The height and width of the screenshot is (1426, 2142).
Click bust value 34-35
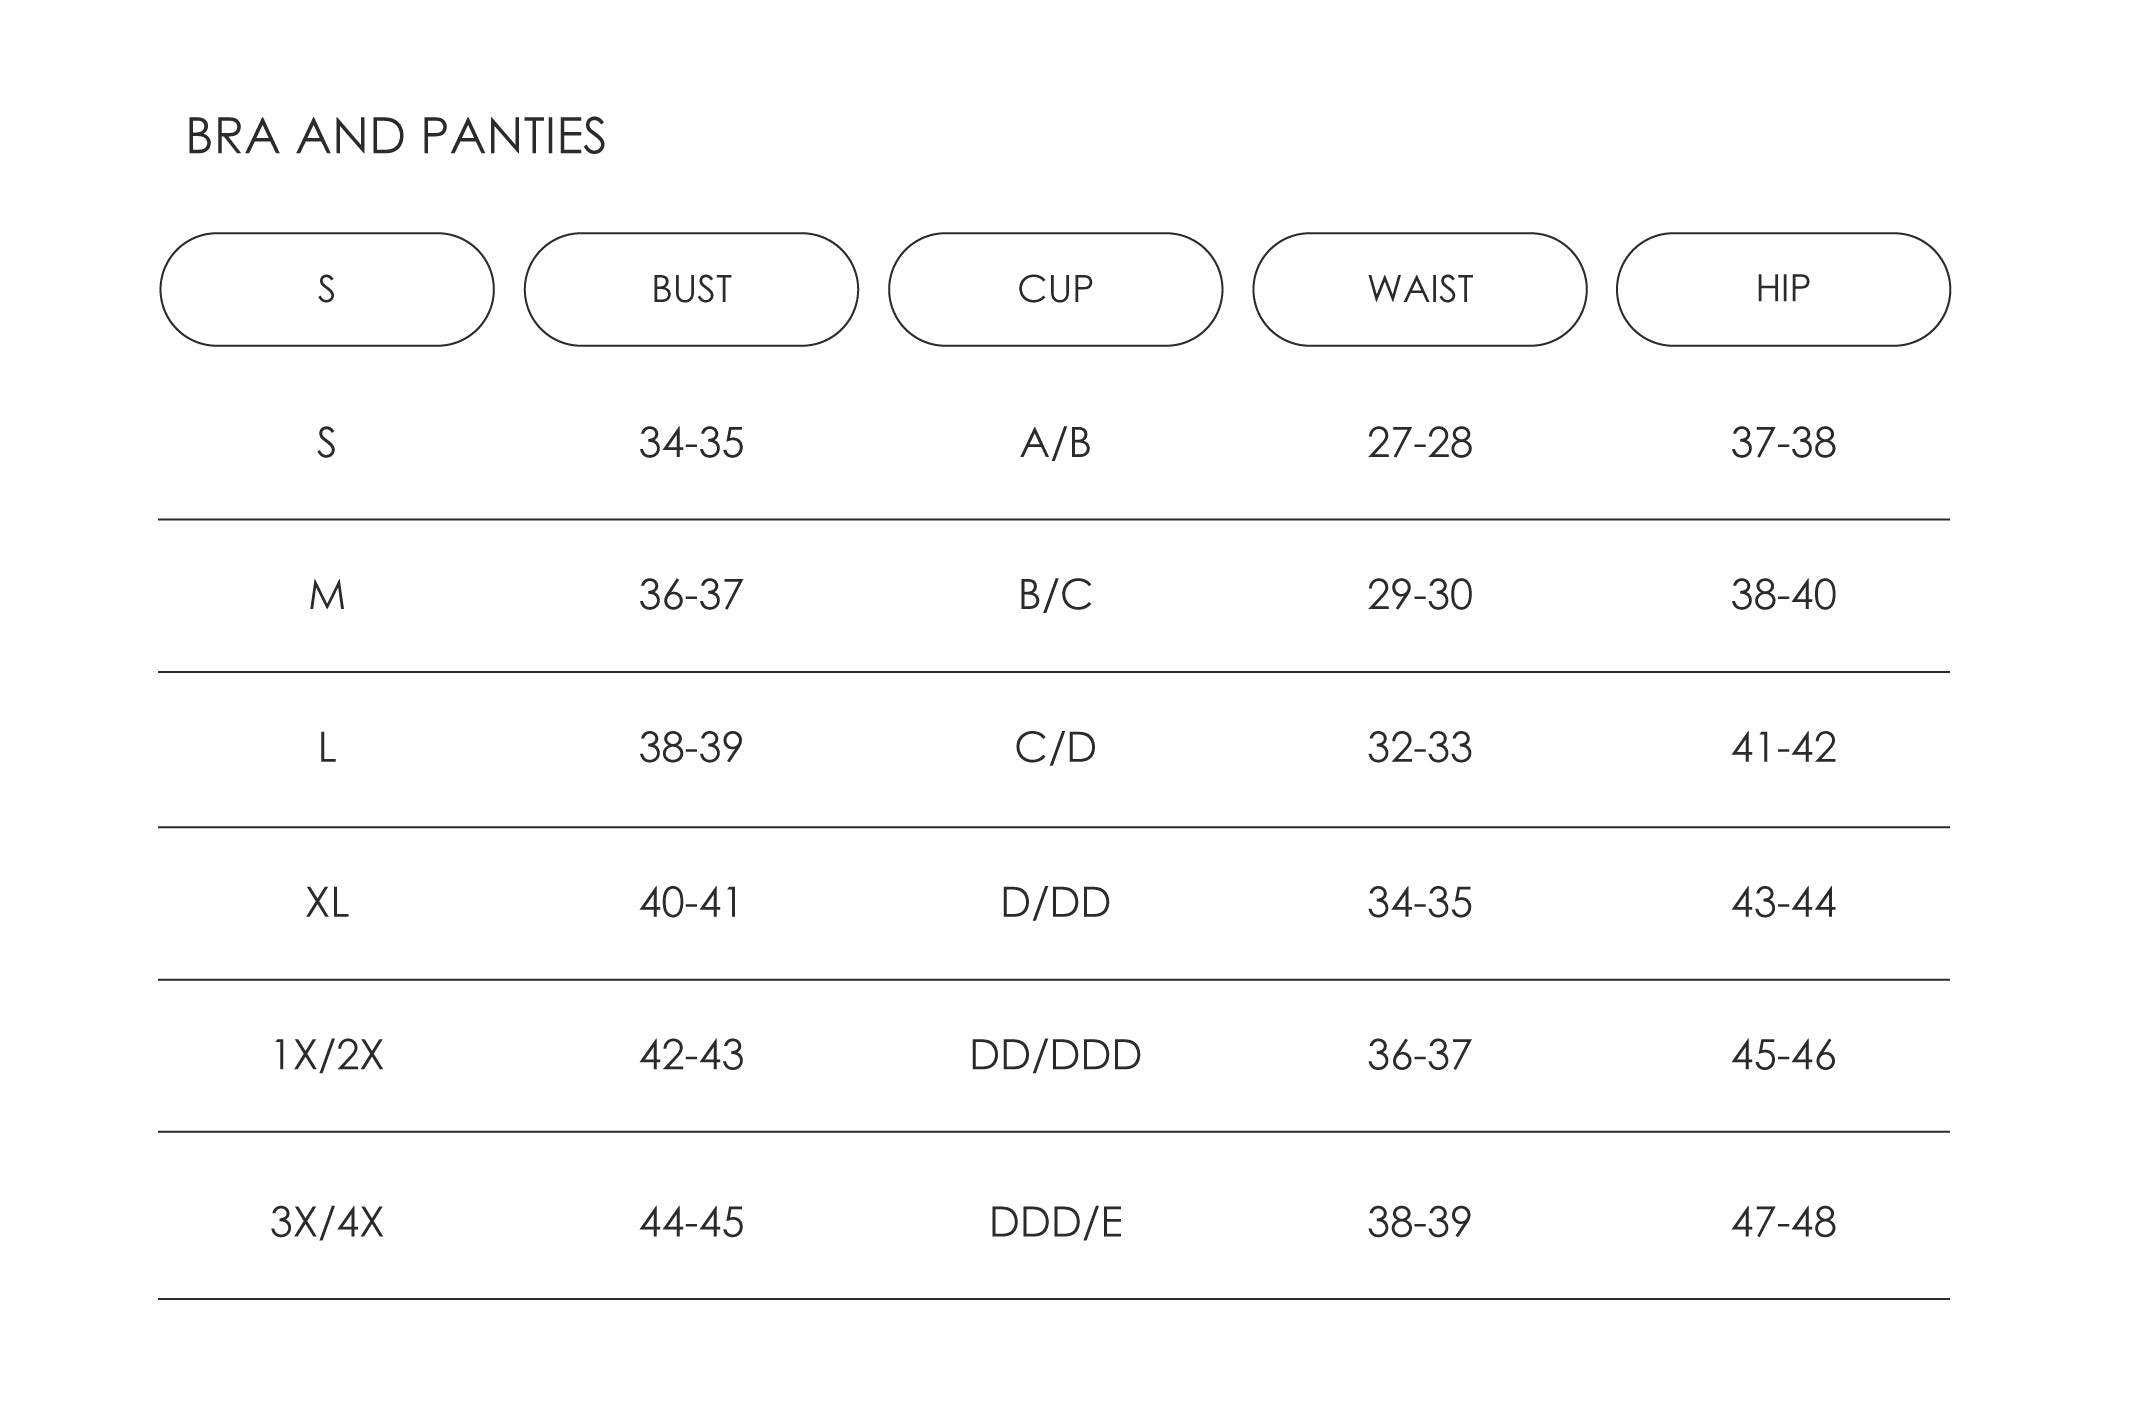691,443
